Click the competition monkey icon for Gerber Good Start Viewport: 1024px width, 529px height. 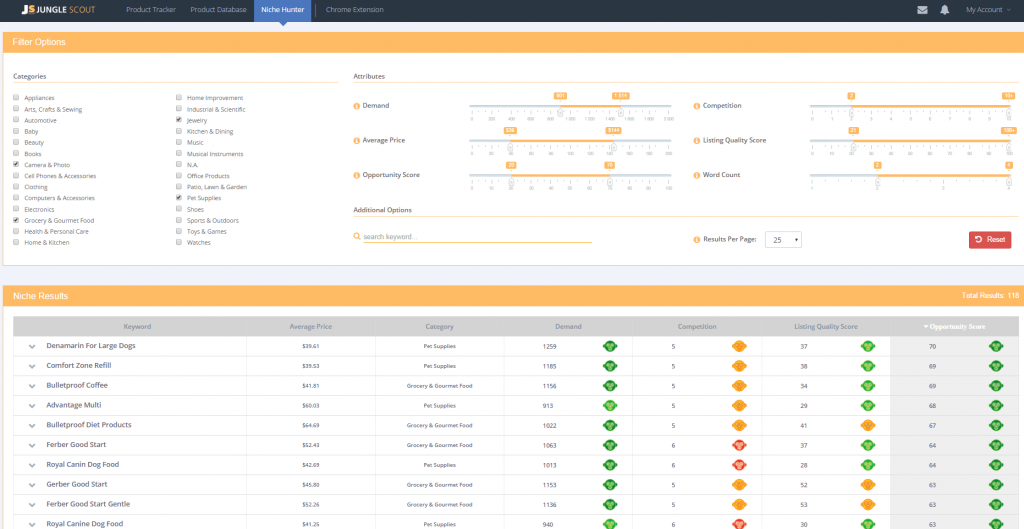(x=739, y=485)
